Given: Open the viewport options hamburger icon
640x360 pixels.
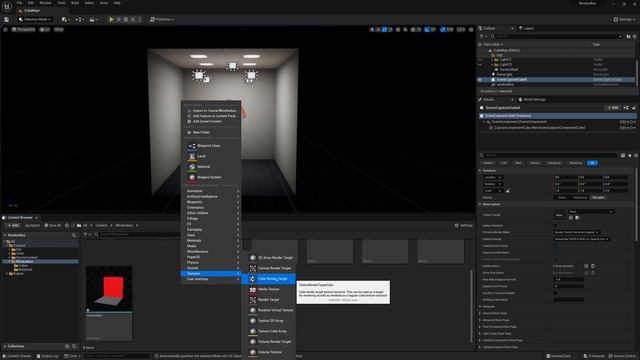Looking at the screenshot, I should pyautogui.click(x=5, y=29).
